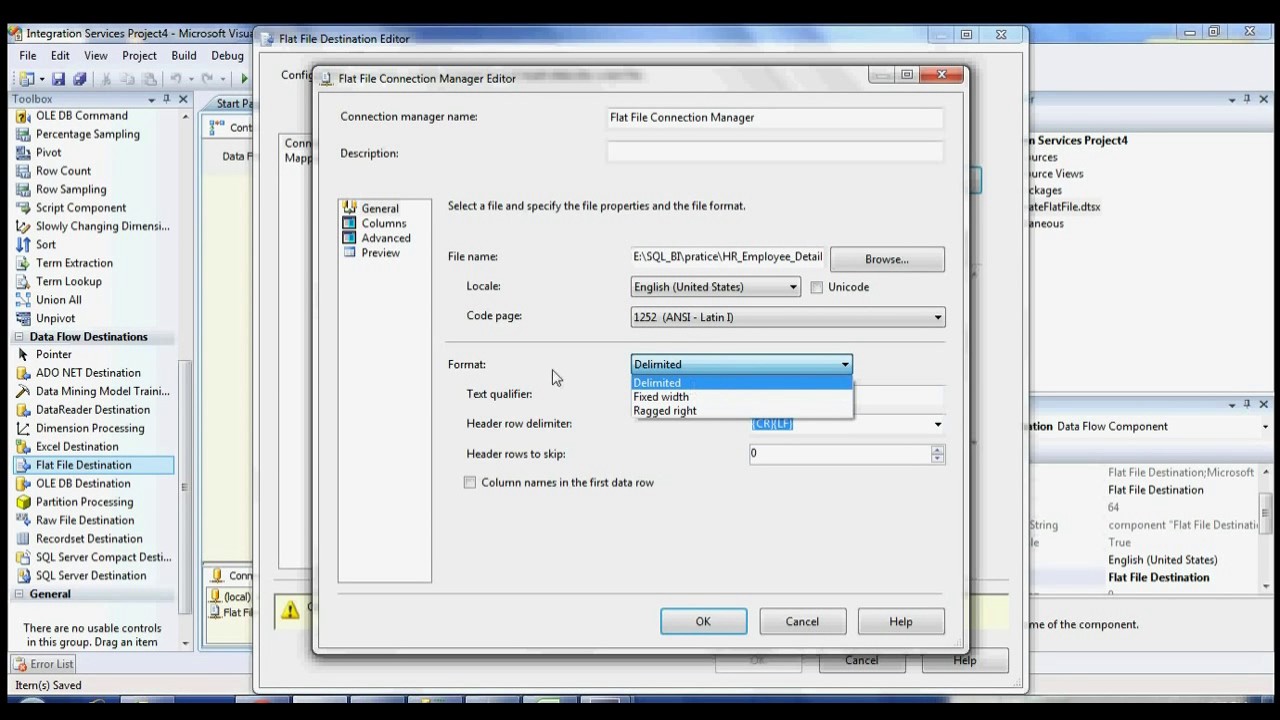The height and width of the screenshot is (720, 1280).
Task: Choose the Row Count icon
Action: point(24,171)
